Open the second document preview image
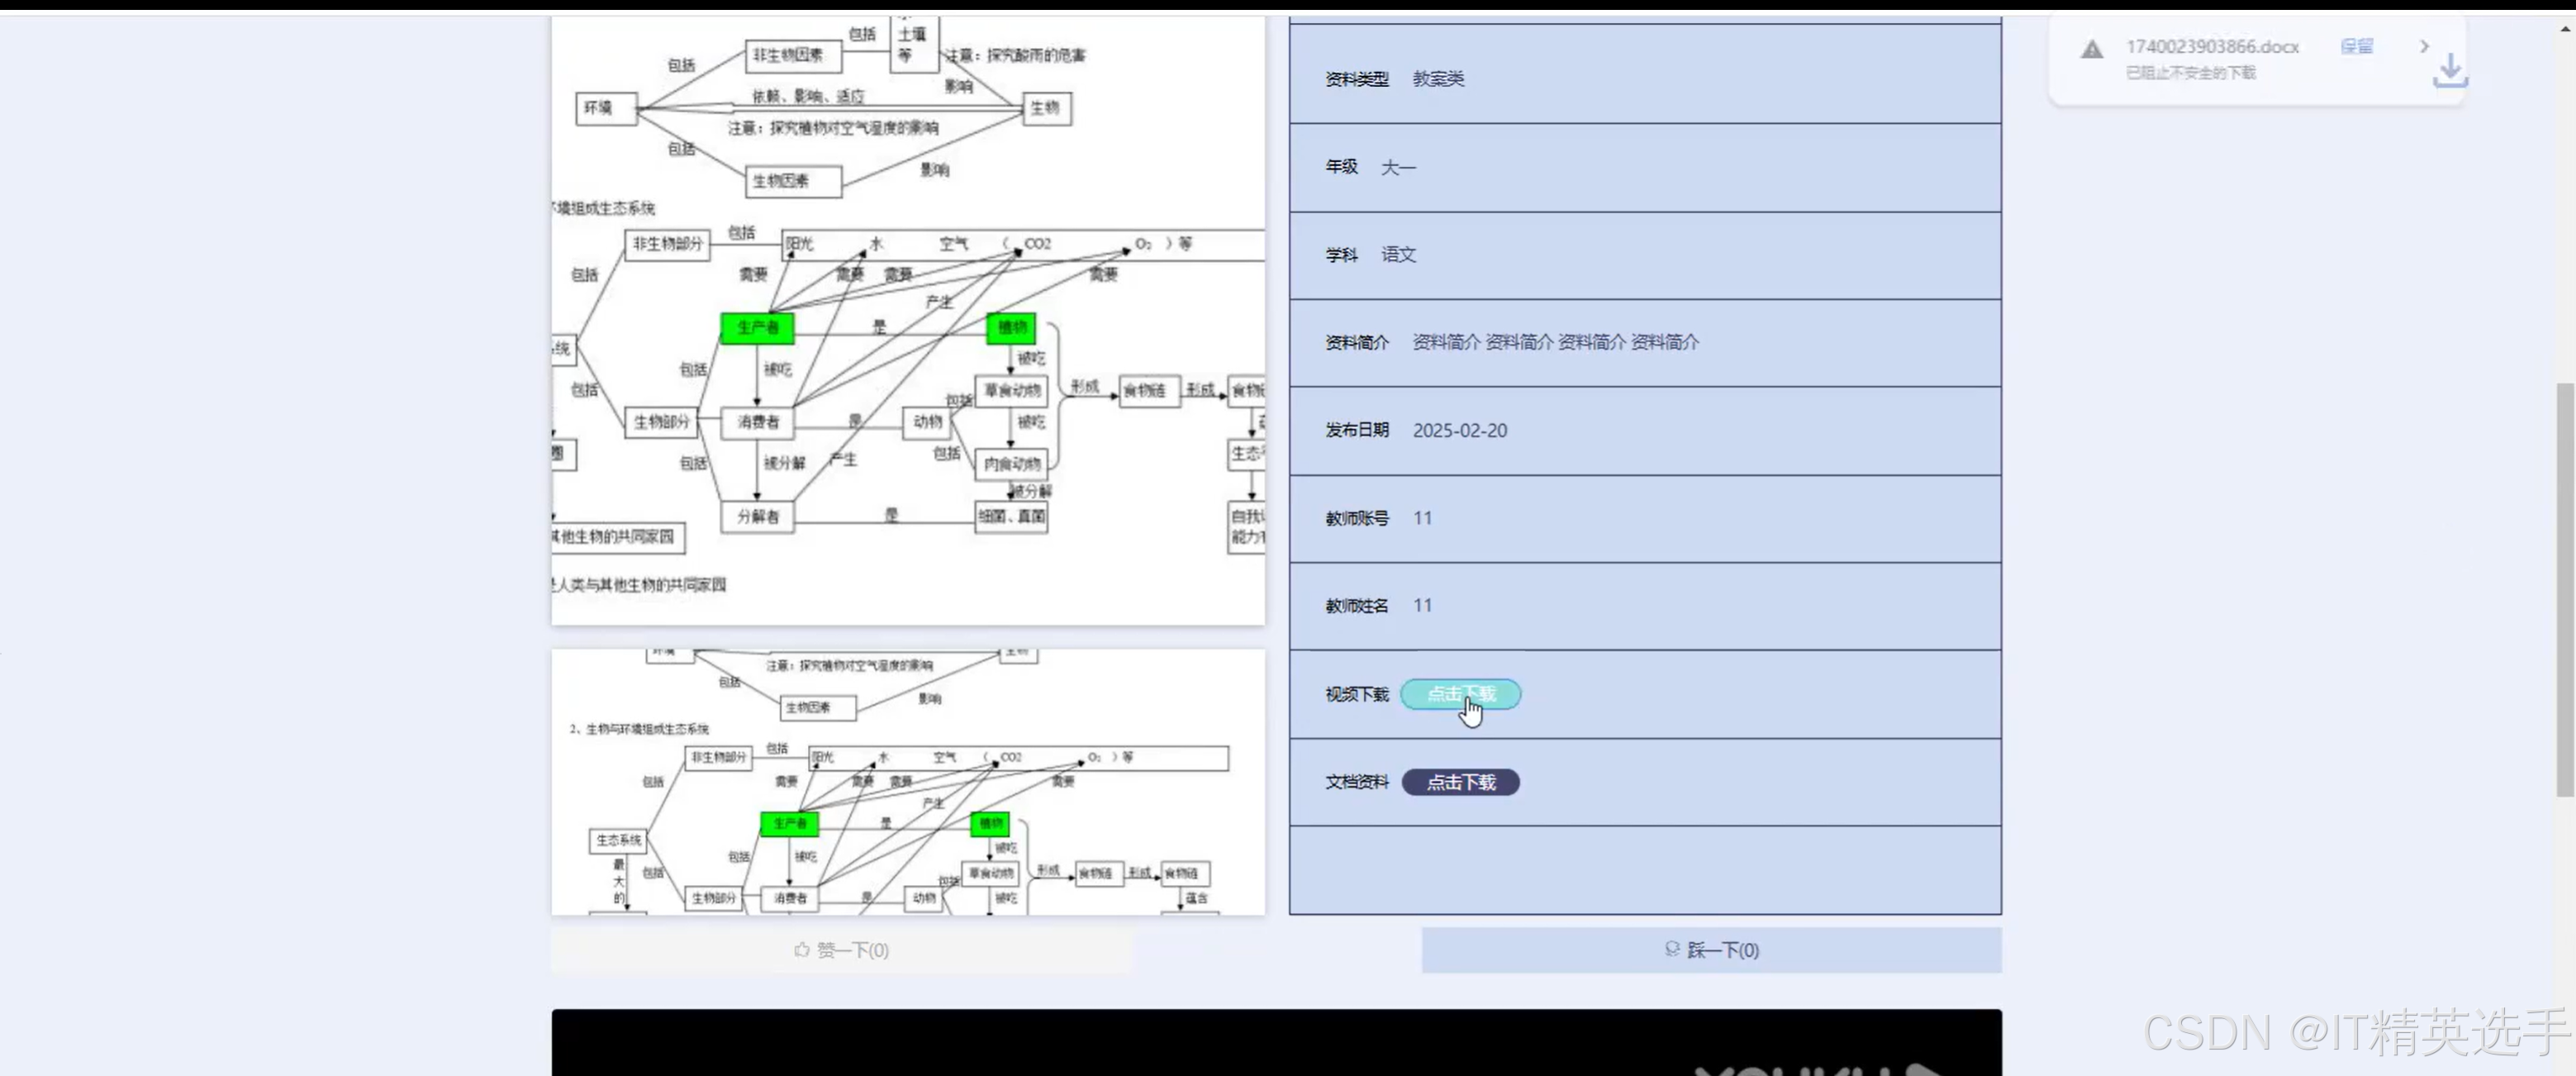 tap(907, 782)
